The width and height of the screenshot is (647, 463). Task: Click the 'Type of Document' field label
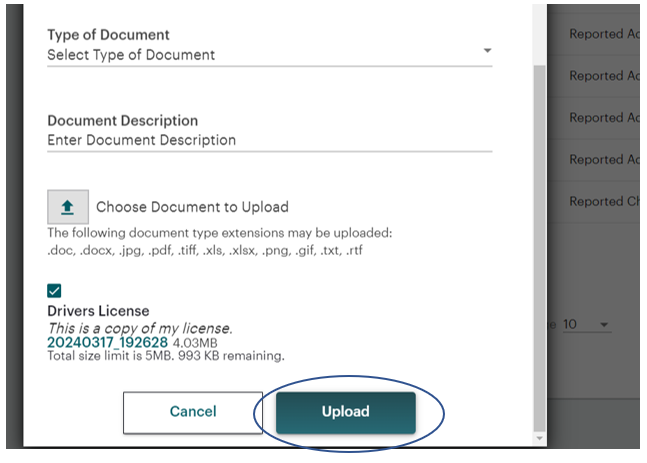tap(109, 35)
